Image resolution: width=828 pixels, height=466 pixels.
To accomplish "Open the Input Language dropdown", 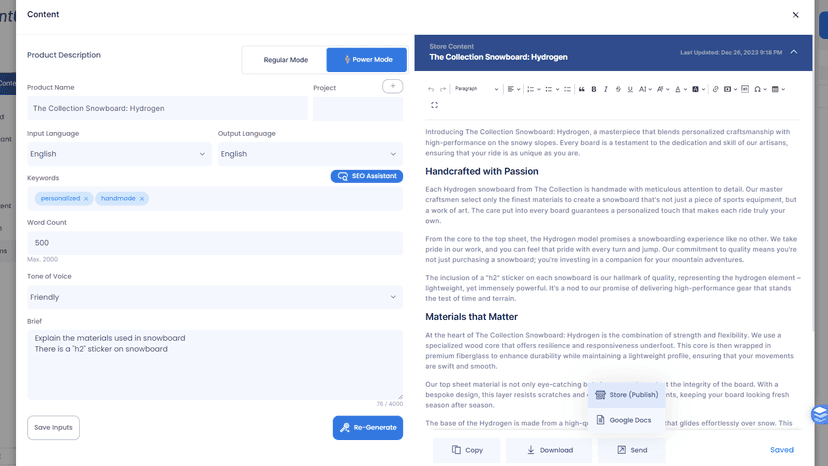I will [119, 154].
